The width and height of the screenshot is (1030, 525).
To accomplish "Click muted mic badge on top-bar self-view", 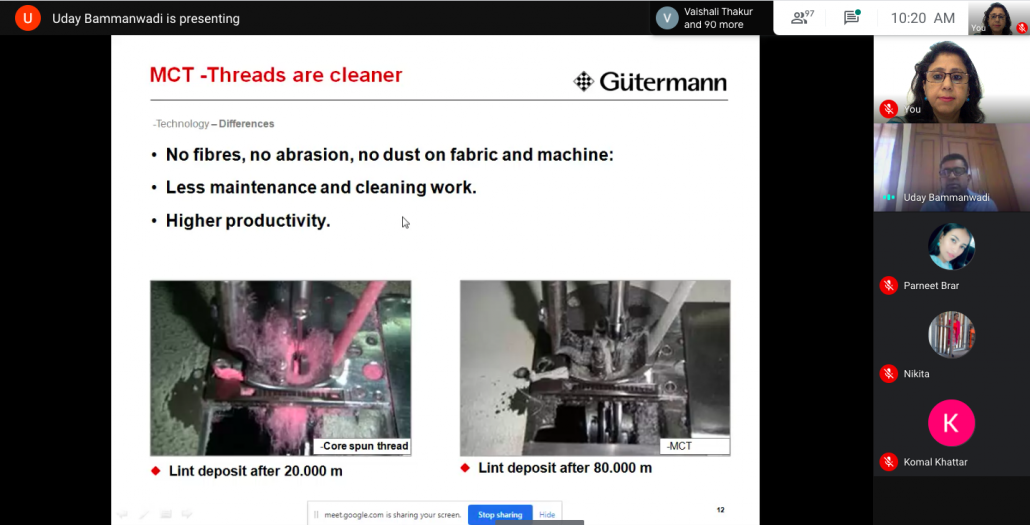I will pos(1021,28).
